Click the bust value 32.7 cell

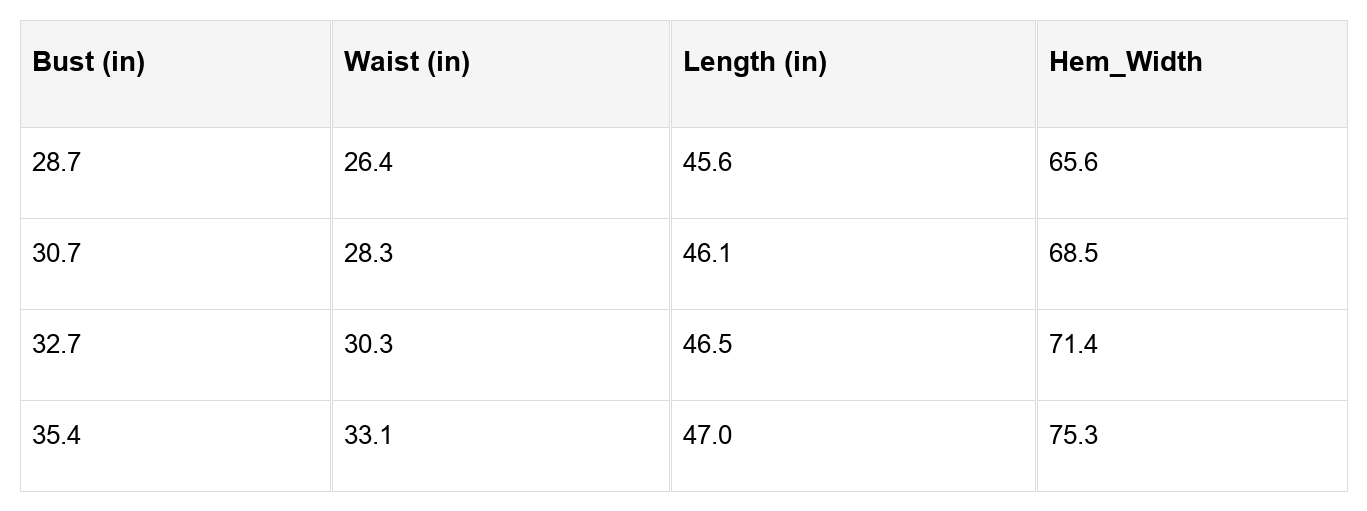coord(56,345)
